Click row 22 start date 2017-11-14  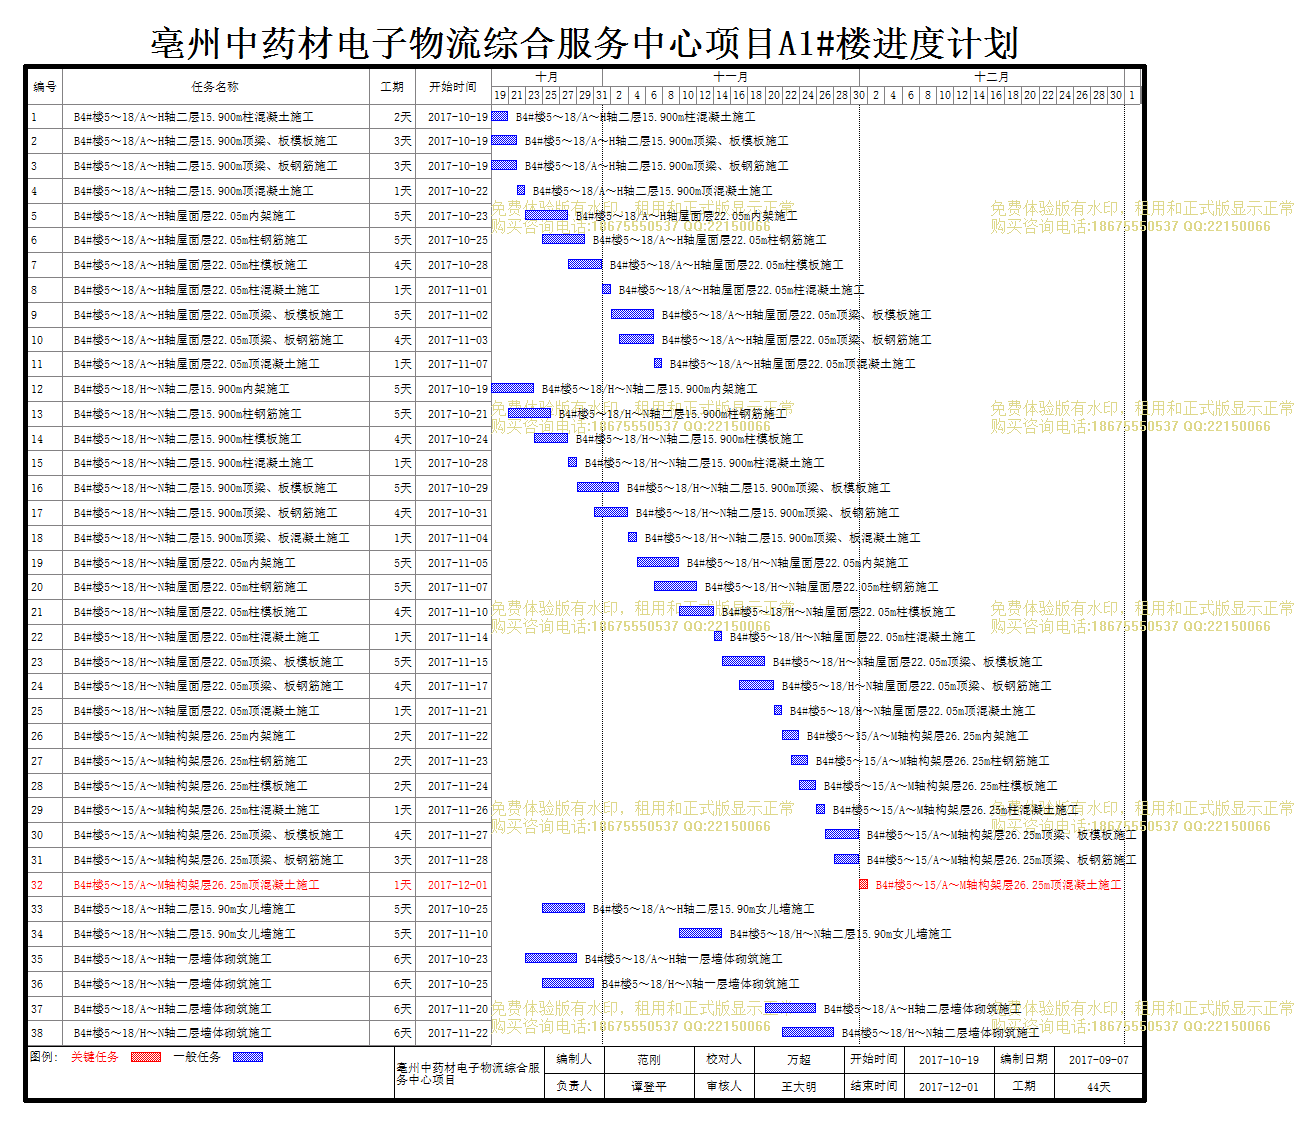tap(458, 637)
